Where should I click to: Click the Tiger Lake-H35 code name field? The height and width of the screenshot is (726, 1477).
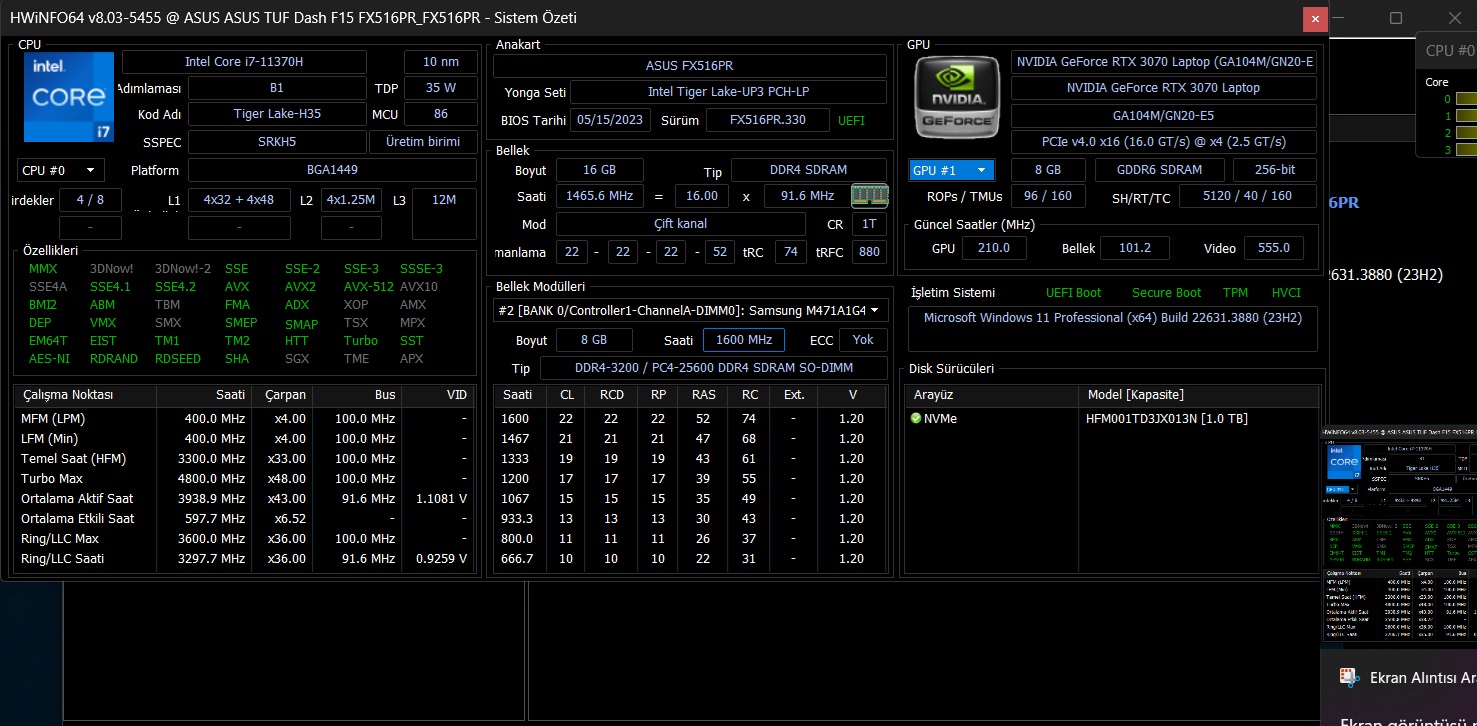[277, 114]
